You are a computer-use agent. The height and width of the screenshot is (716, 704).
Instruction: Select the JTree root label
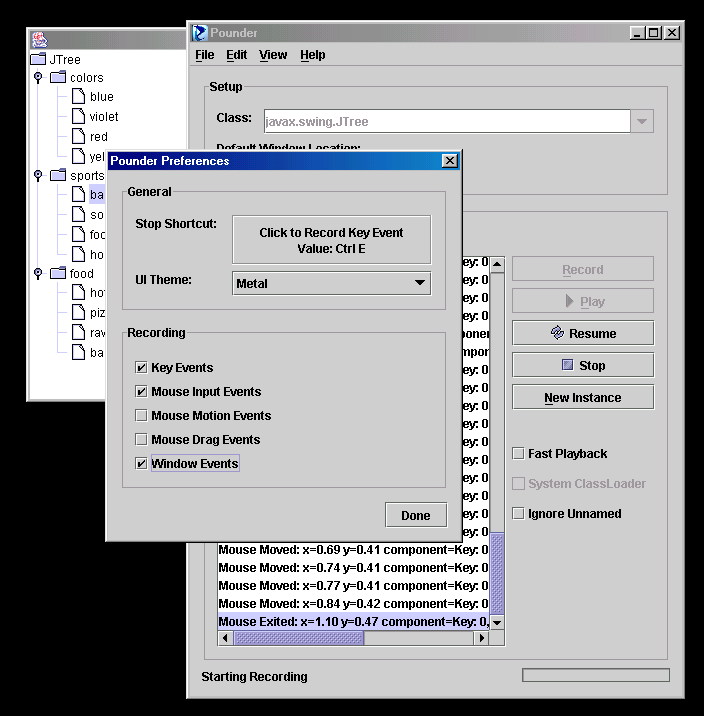(x=65, y=59)
